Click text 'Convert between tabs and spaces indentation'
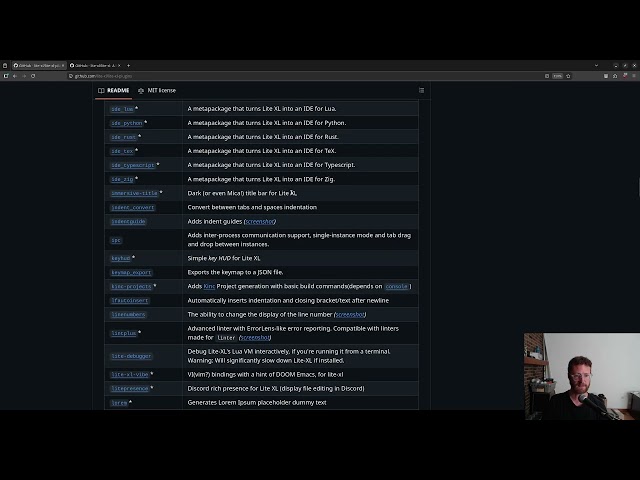Image resolution: width=640 pixels, height=480 pixels. click(252, 207)
